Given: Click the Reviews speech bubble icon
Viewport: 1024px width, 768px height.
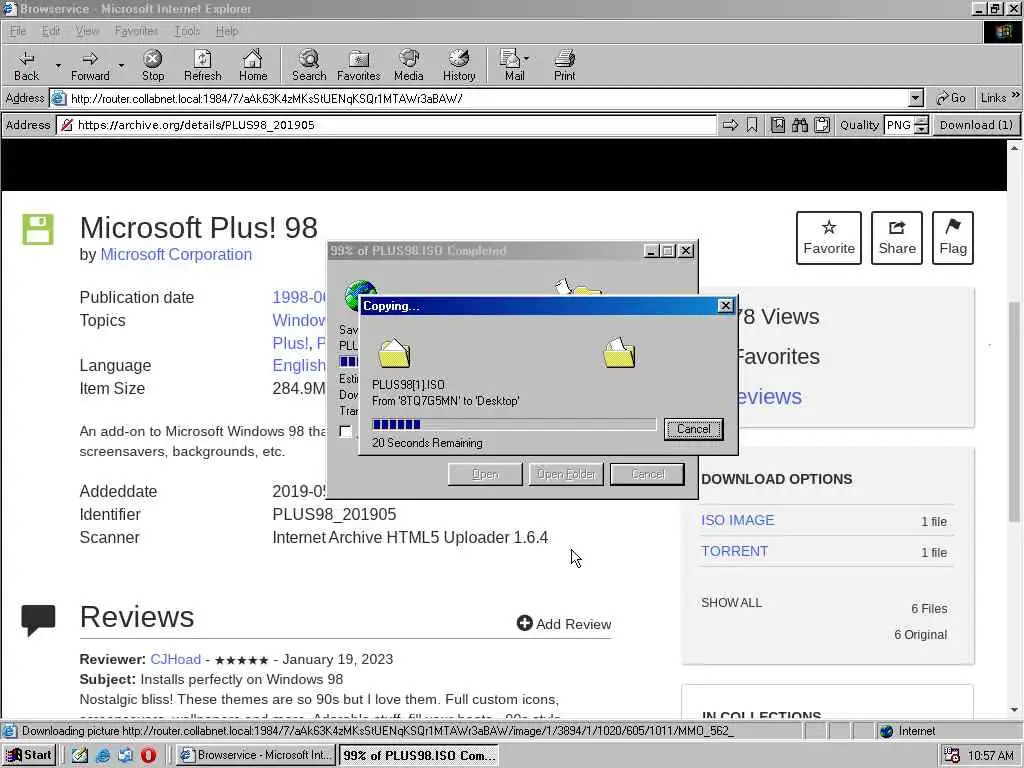Looking at the screenshot, I should [38, 620].
